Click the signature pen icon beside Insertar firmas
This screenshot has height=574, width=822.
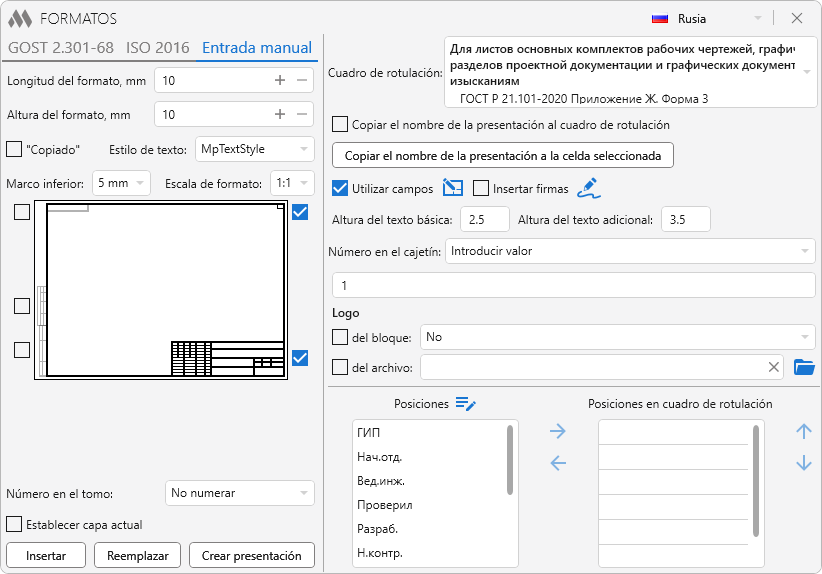pyautogui.click(x=588, y=188)
